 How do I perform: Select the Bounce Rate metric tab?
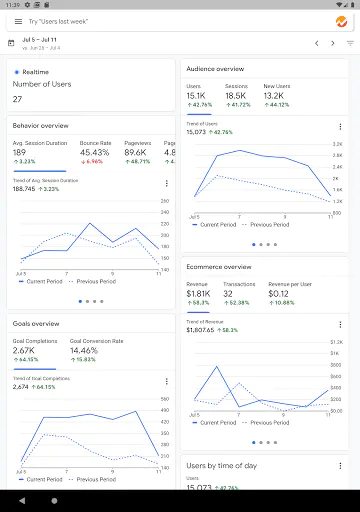(95, 152)
